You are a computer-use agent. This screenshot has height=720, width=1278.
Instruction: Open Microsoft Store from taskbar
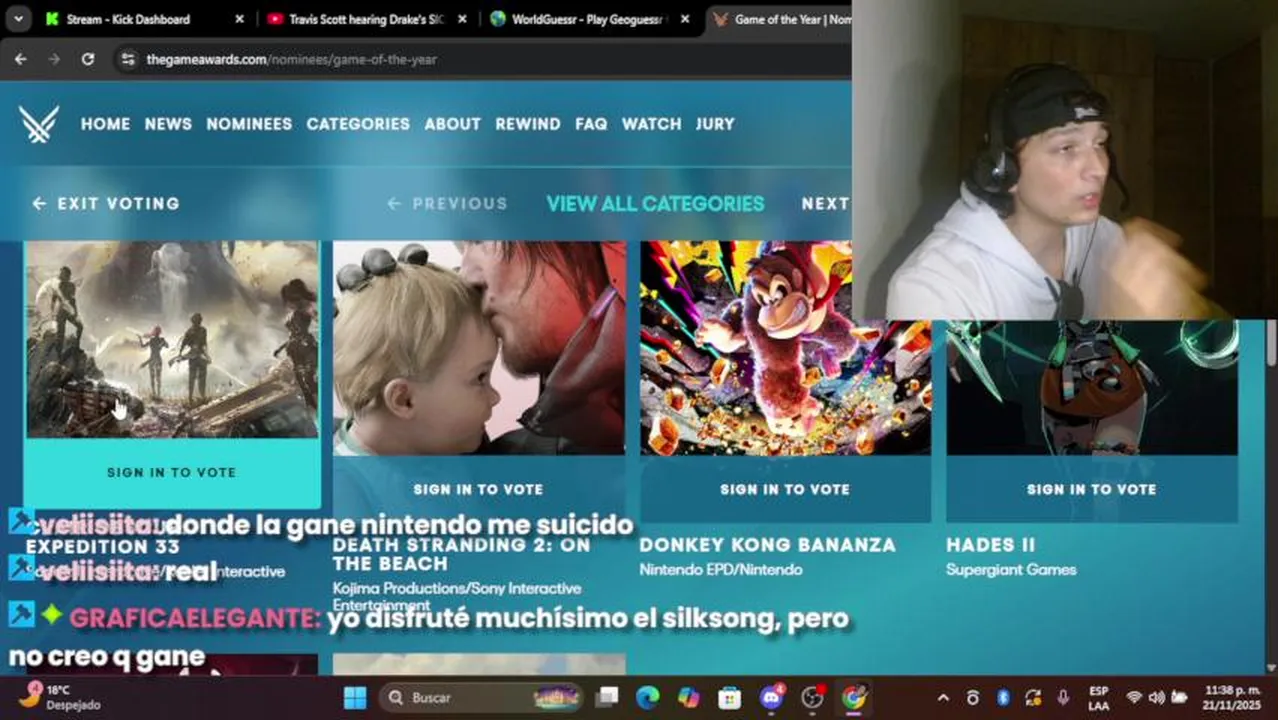729,698
